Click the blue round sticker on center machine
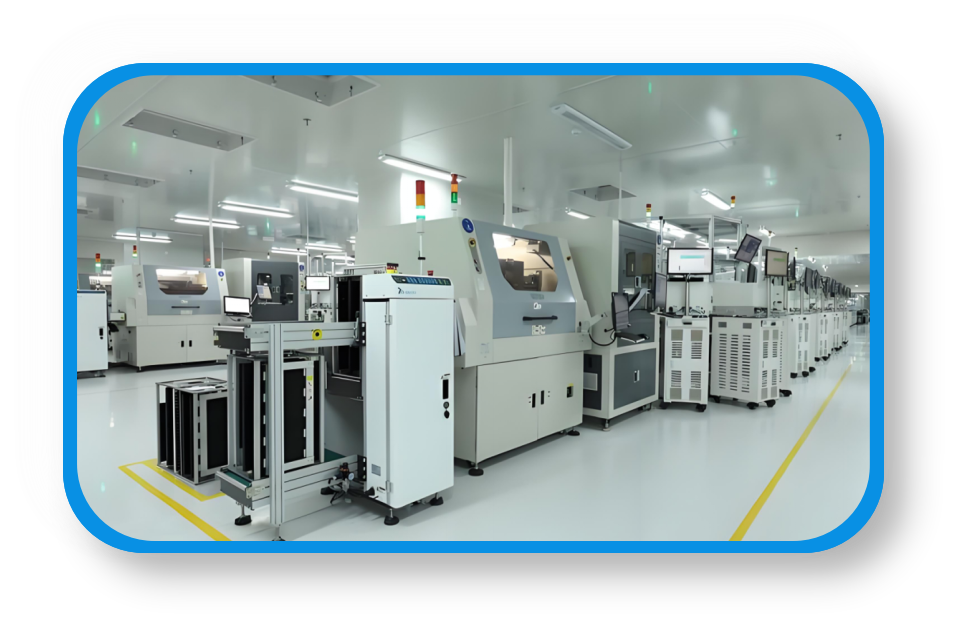This screenshot has width=960, height=629. 467,227
